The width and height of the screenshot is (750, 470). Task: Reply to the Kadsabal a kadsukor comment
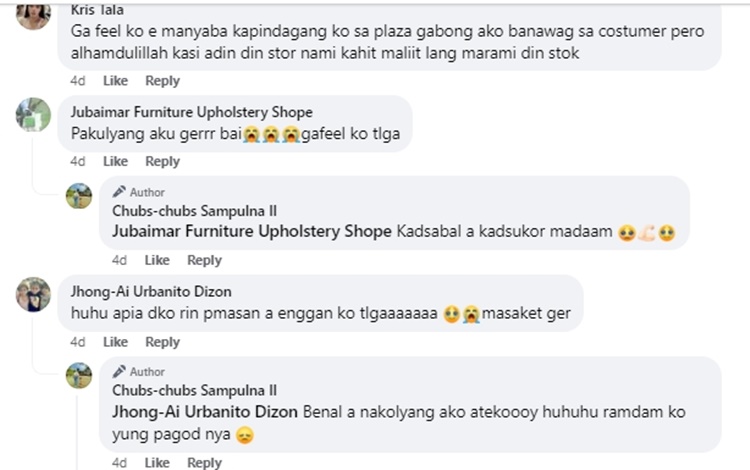point(204,261)
